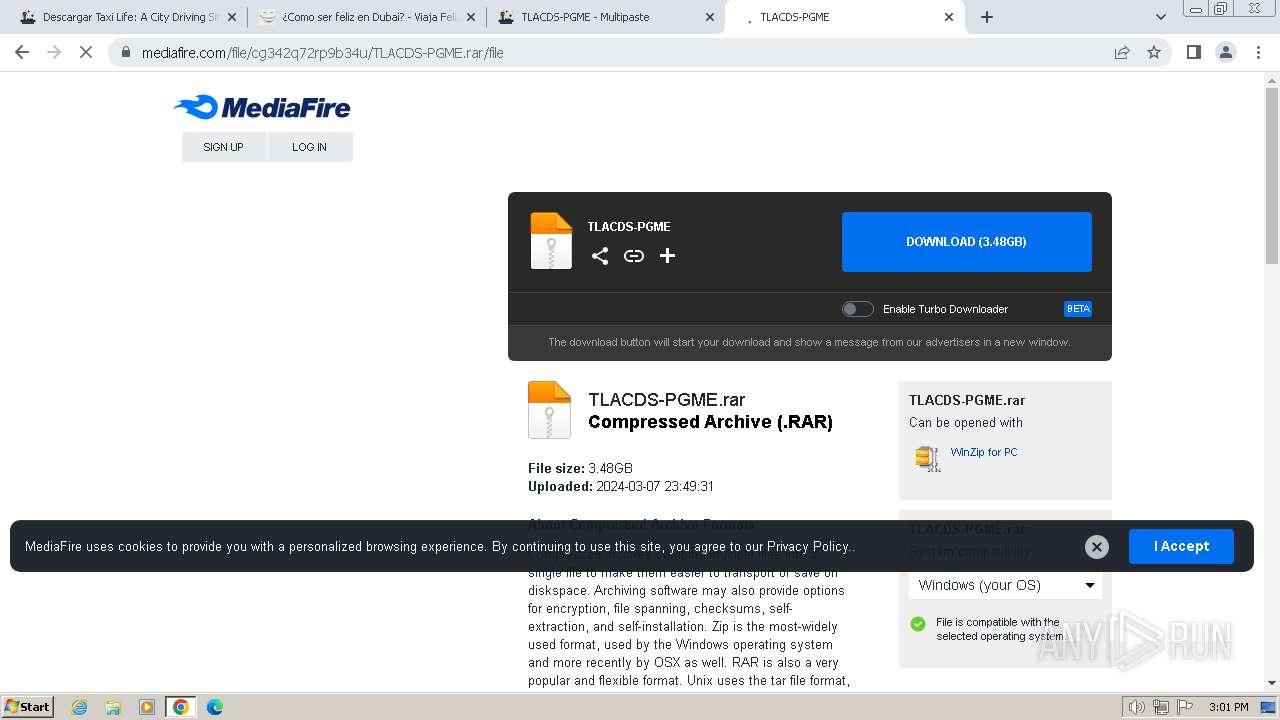Open the share icon under TLACDS-PGME
Screen dimensions: 1280x720
click(x=600, y=256)
